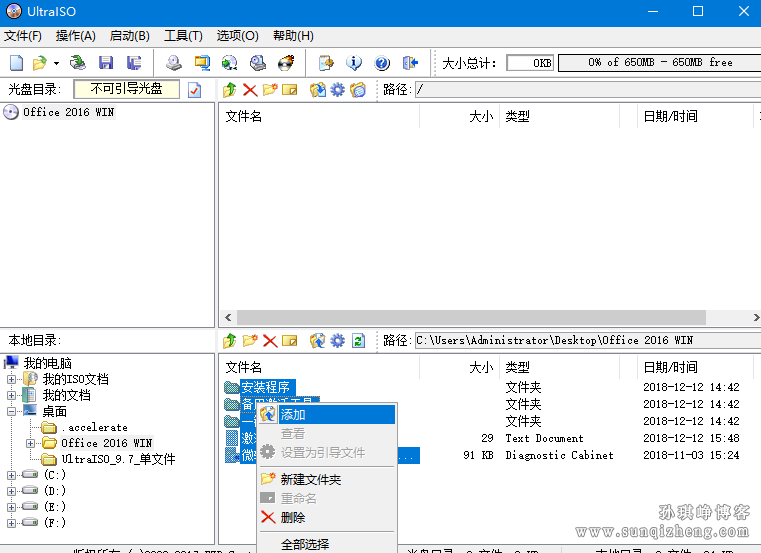761x553 pixels.
Task: Click the disc 路径 field showing /
Action: 588,89
